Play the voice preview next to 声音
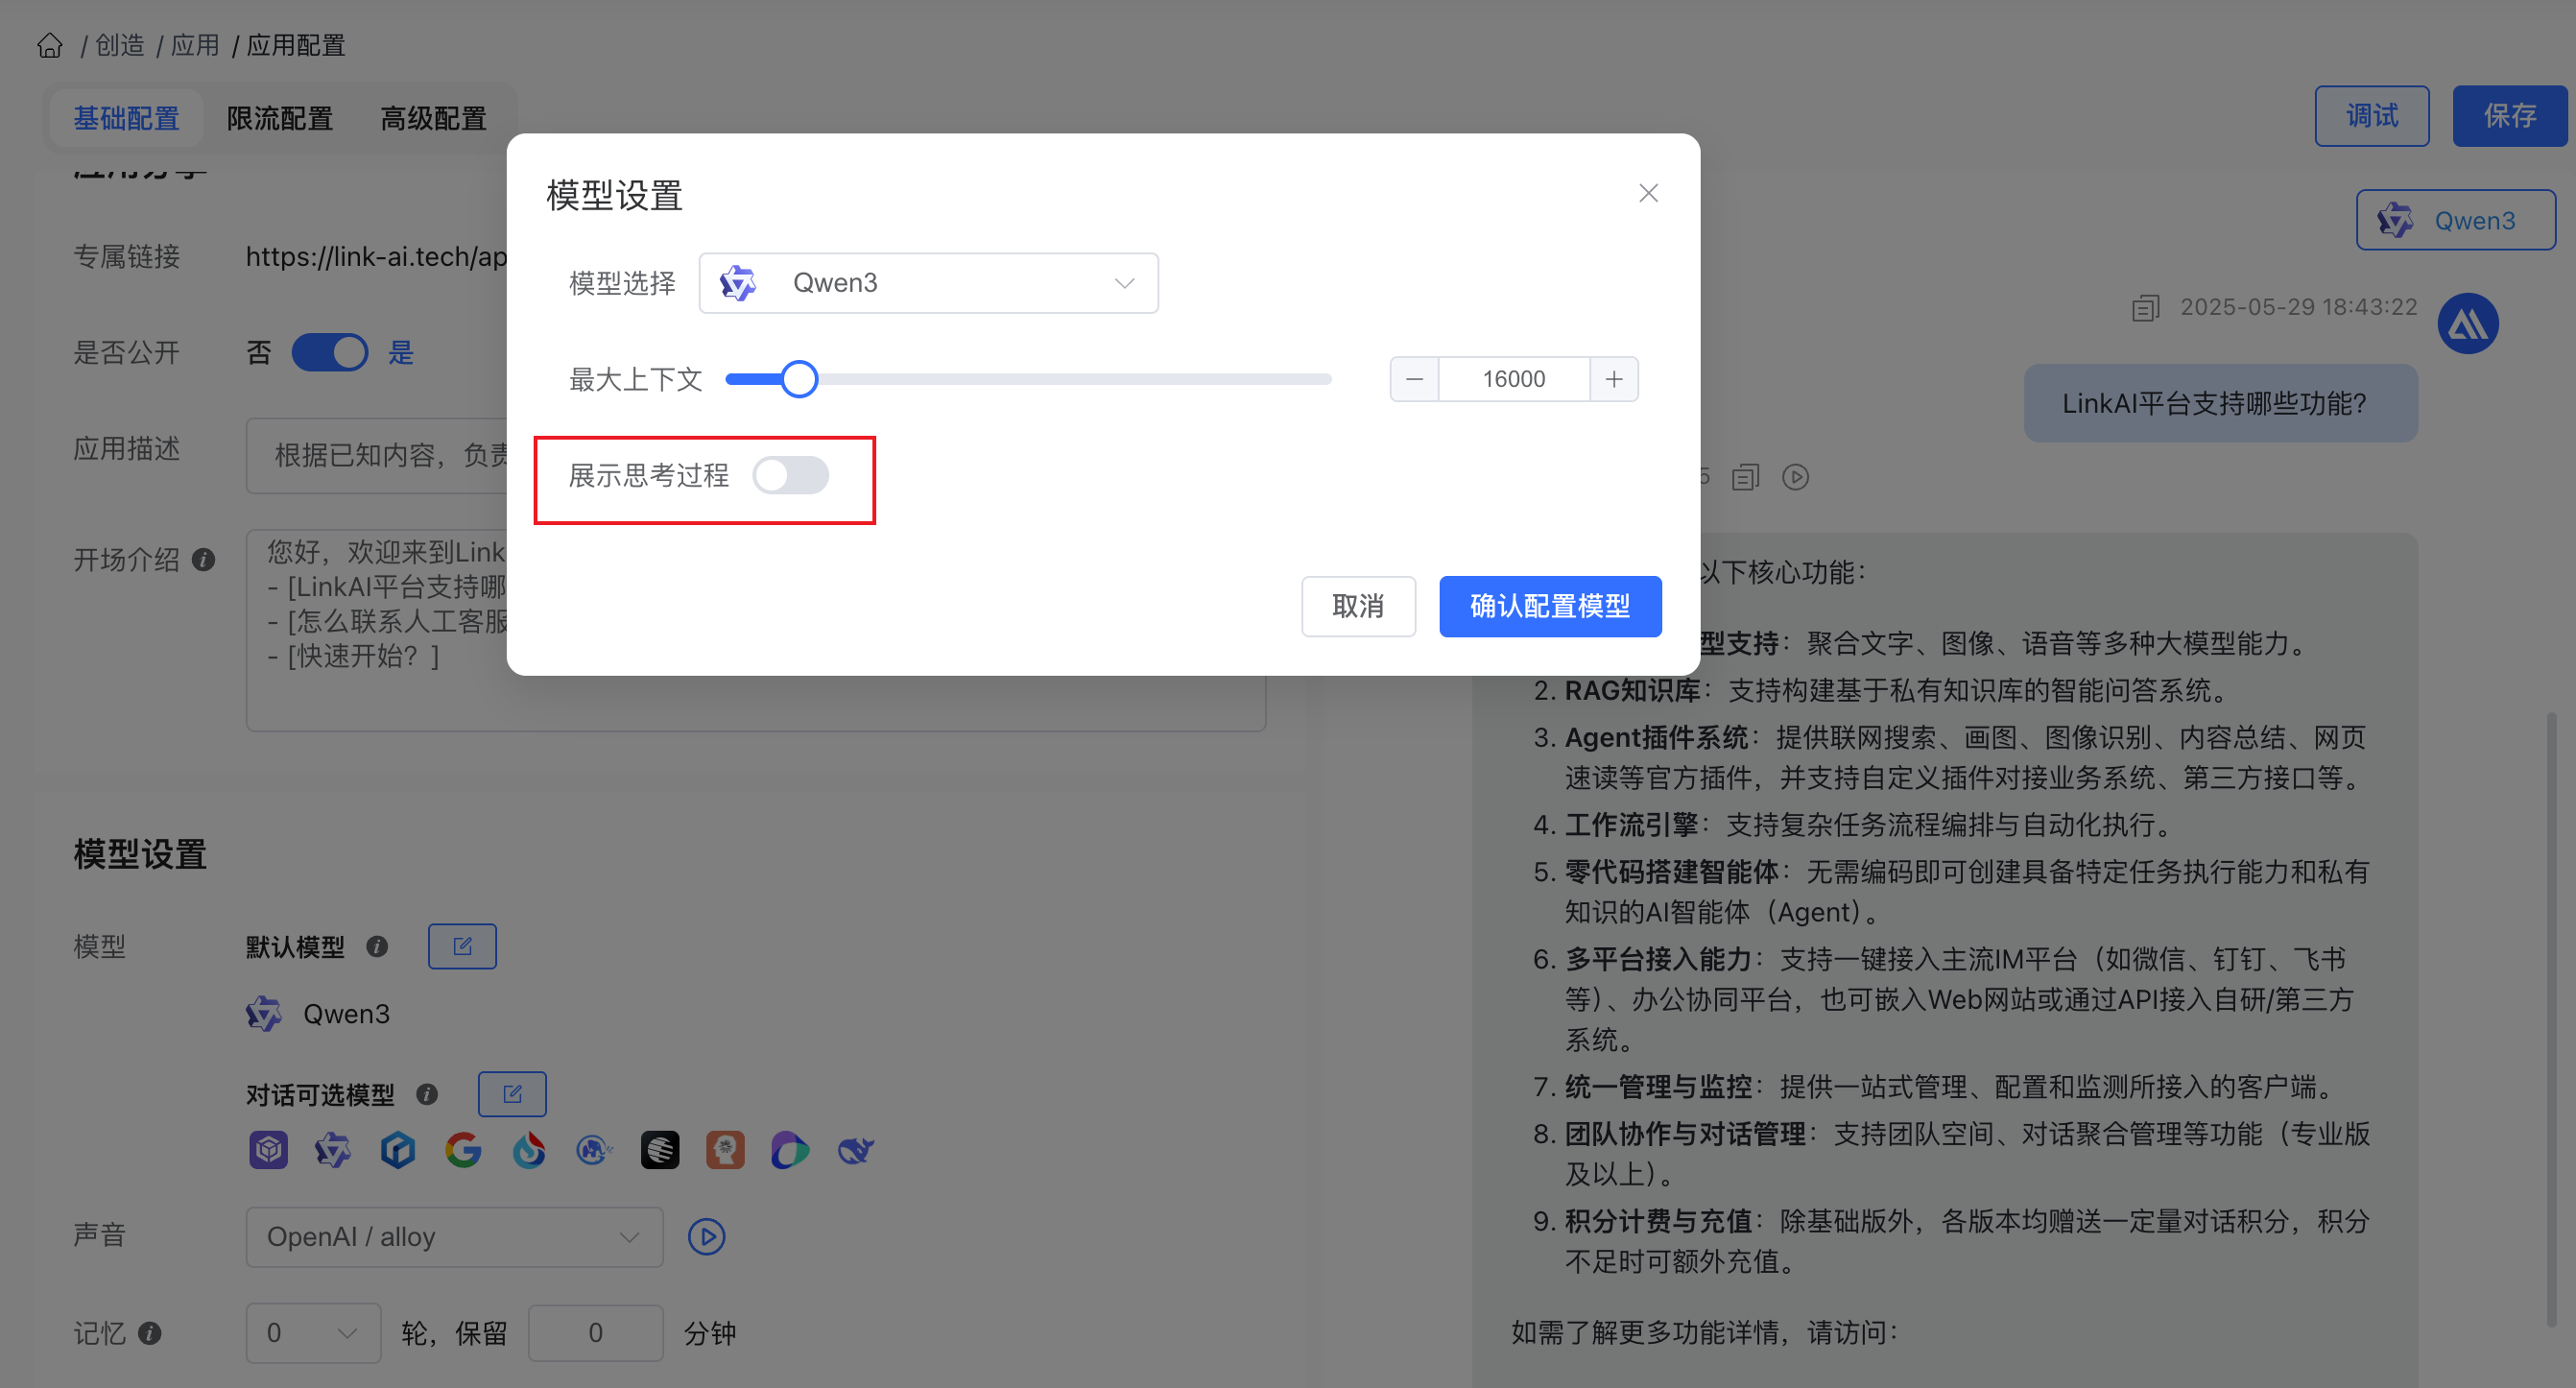The image size is (2576, 1388). click(x=707, y=1237)
